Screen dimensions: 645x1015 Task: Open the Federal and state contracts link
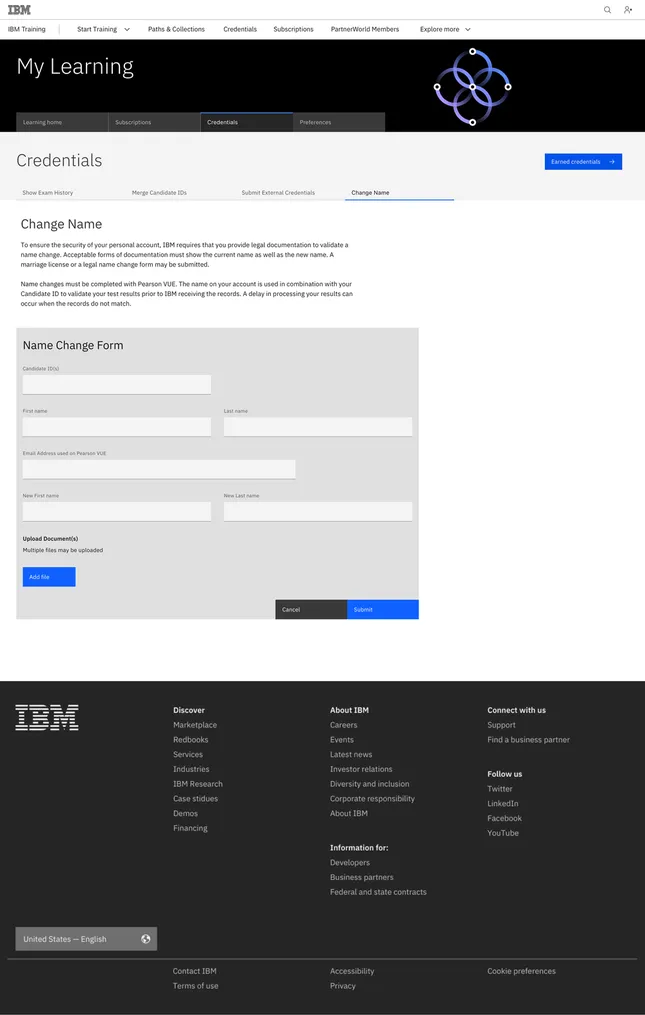coord(378,892)
